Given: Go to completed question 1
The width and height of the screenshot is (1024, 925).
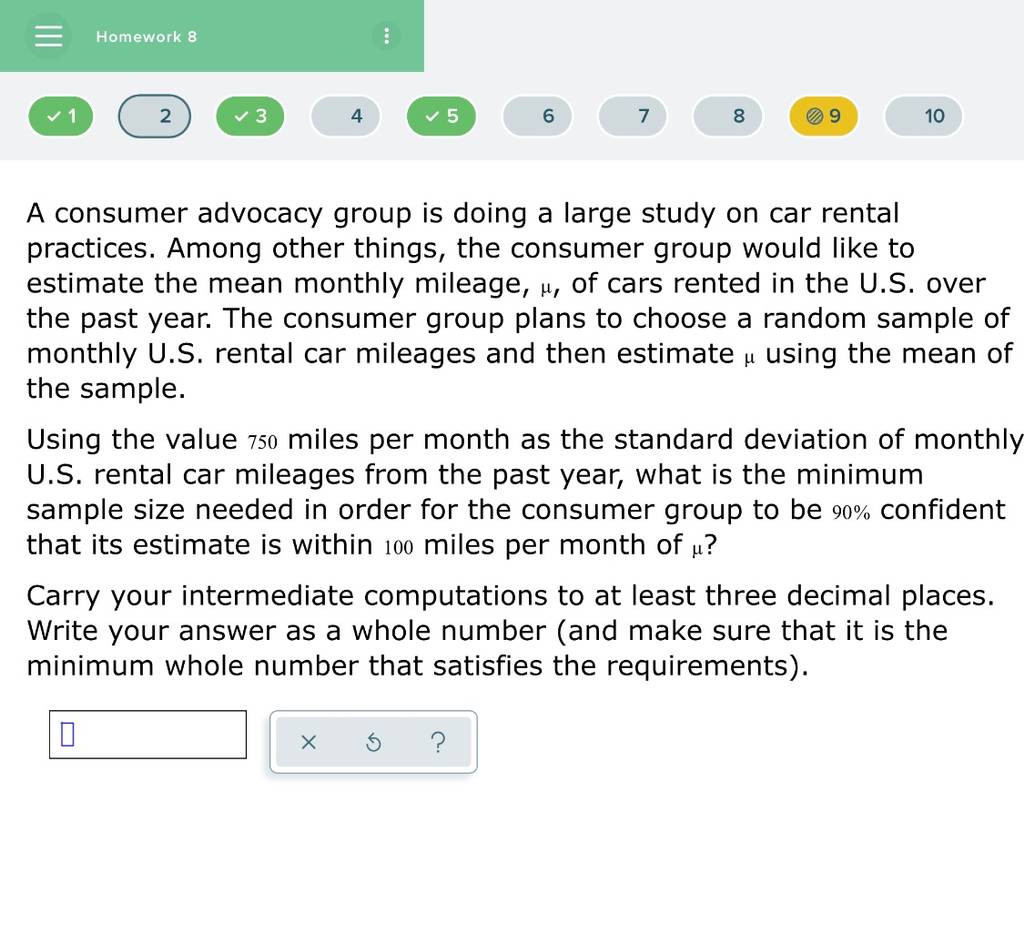Looking at the screenshot, I should click(61, 116).
